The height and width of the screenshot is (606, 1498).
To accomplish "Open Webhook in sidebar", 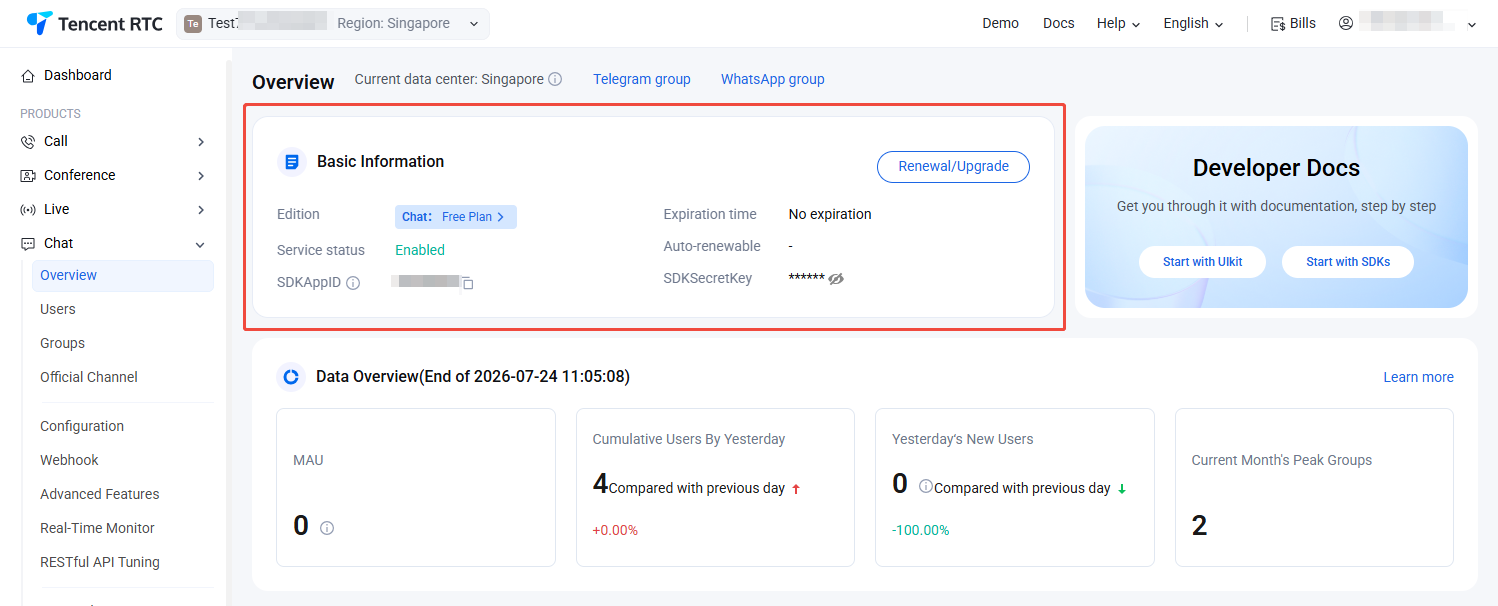I will (69, 461).
